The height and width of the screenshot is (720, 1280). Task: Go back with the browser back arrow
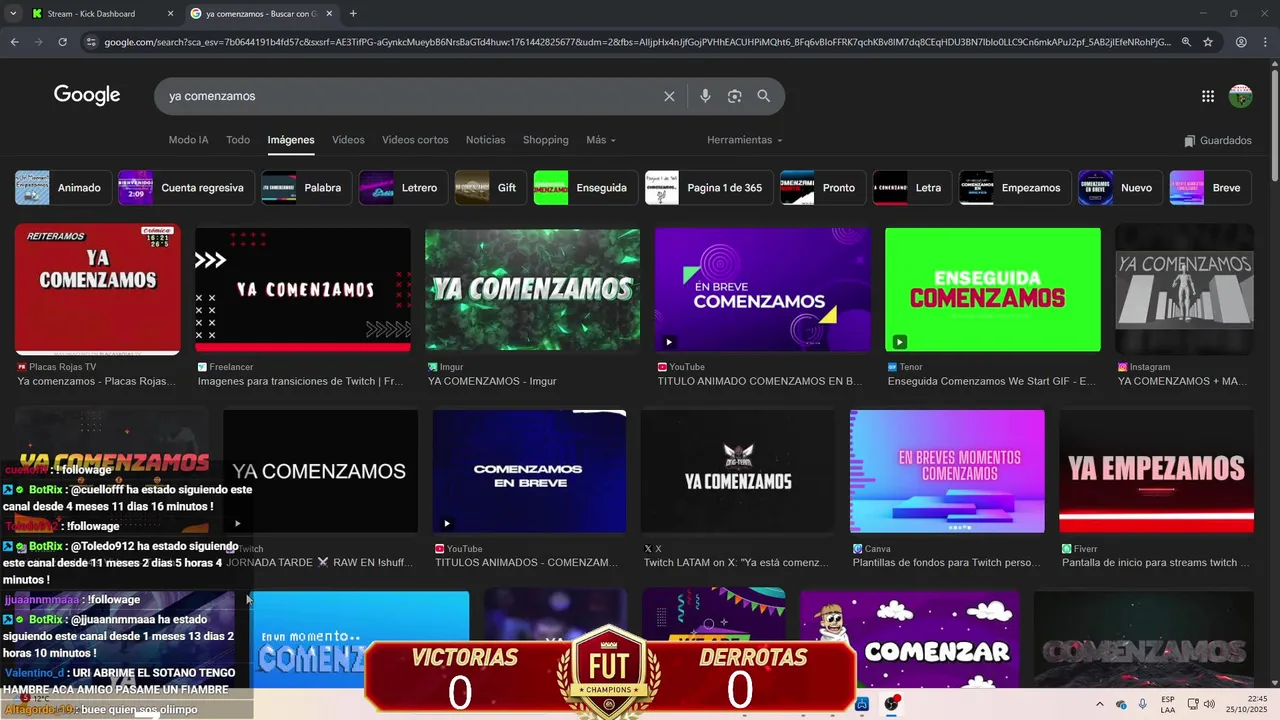tap(14, 42)
